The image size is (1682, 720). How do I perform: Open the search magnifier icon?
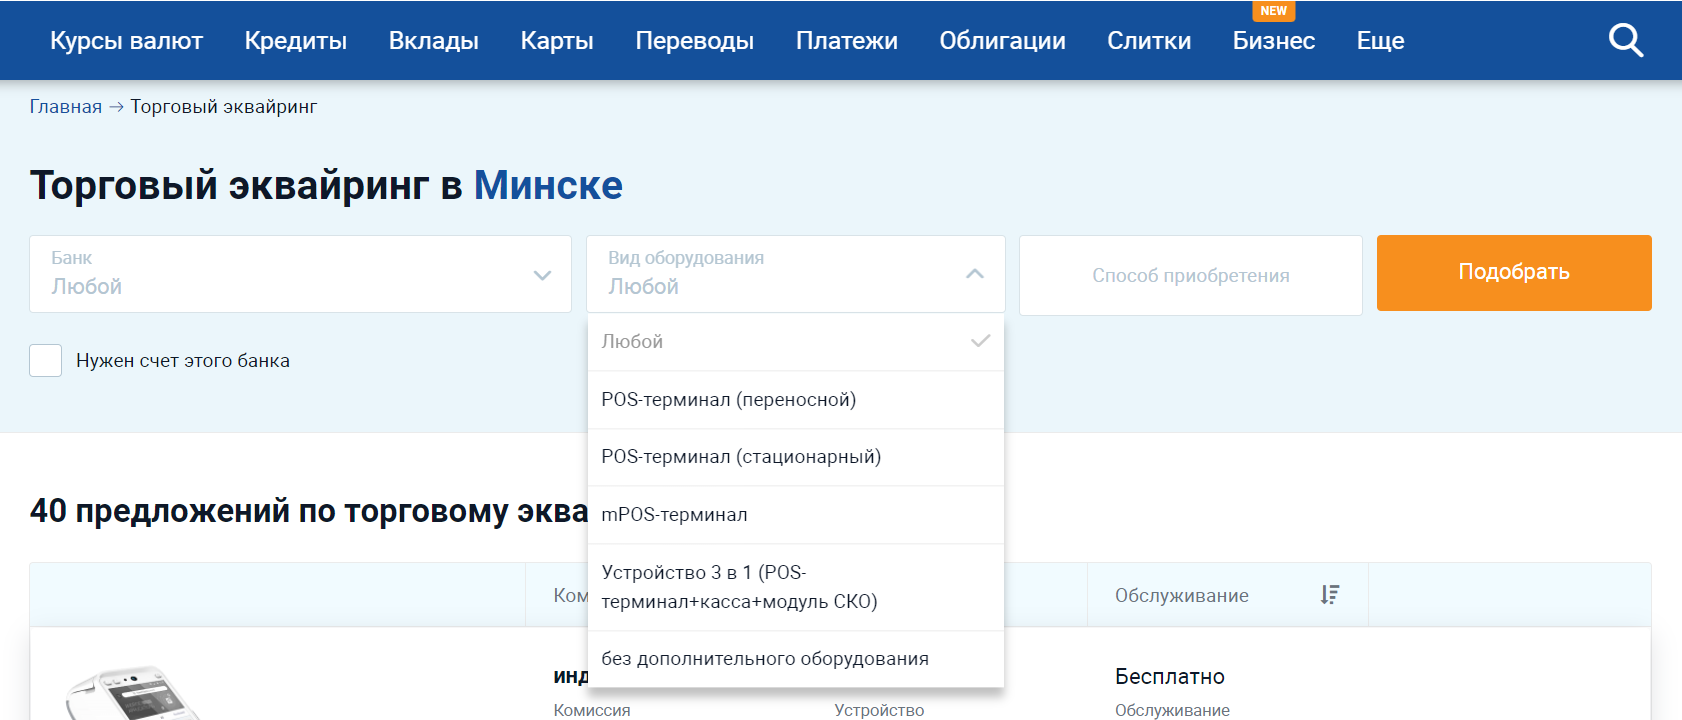(1625, 41)
